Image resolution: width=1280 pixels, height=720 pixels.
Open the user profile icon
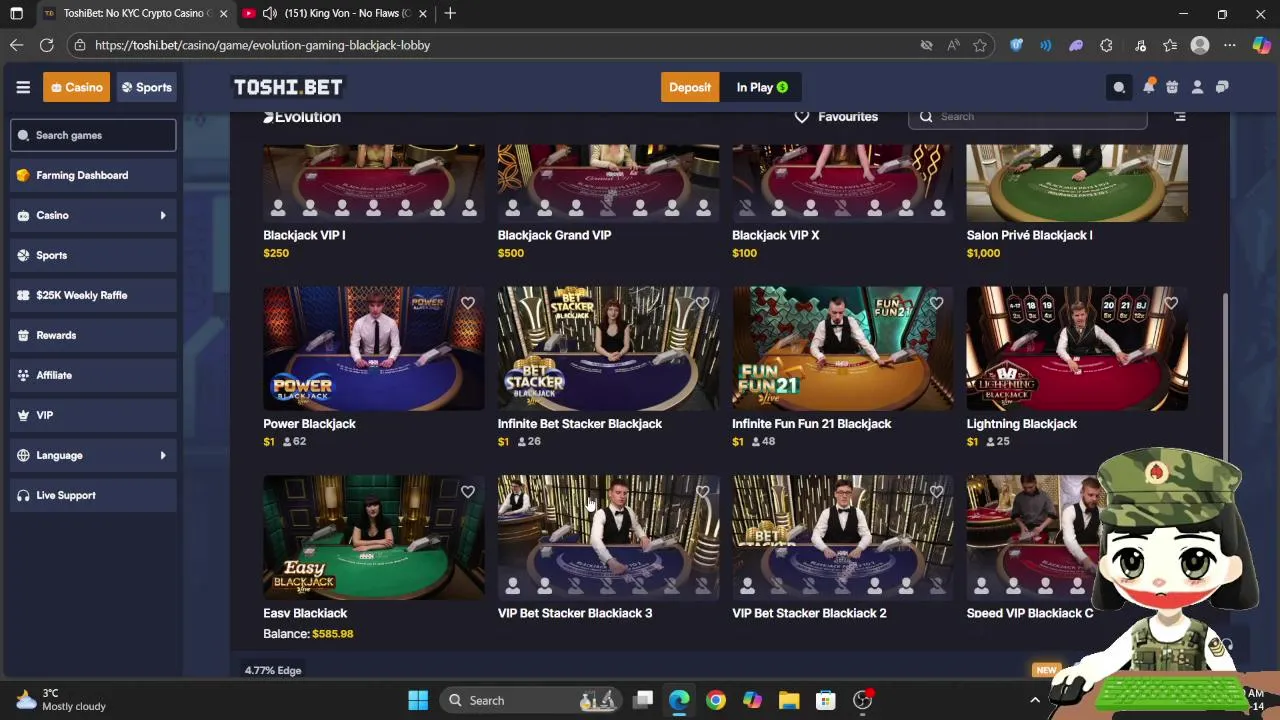coord(1197,87)
